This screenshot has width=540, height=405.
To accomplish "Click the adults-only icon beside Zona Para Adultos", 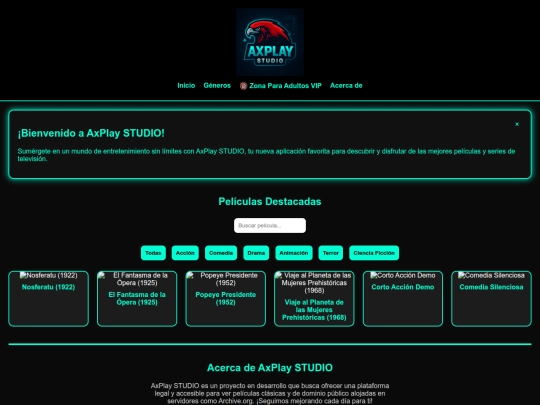I will (243, 86).
